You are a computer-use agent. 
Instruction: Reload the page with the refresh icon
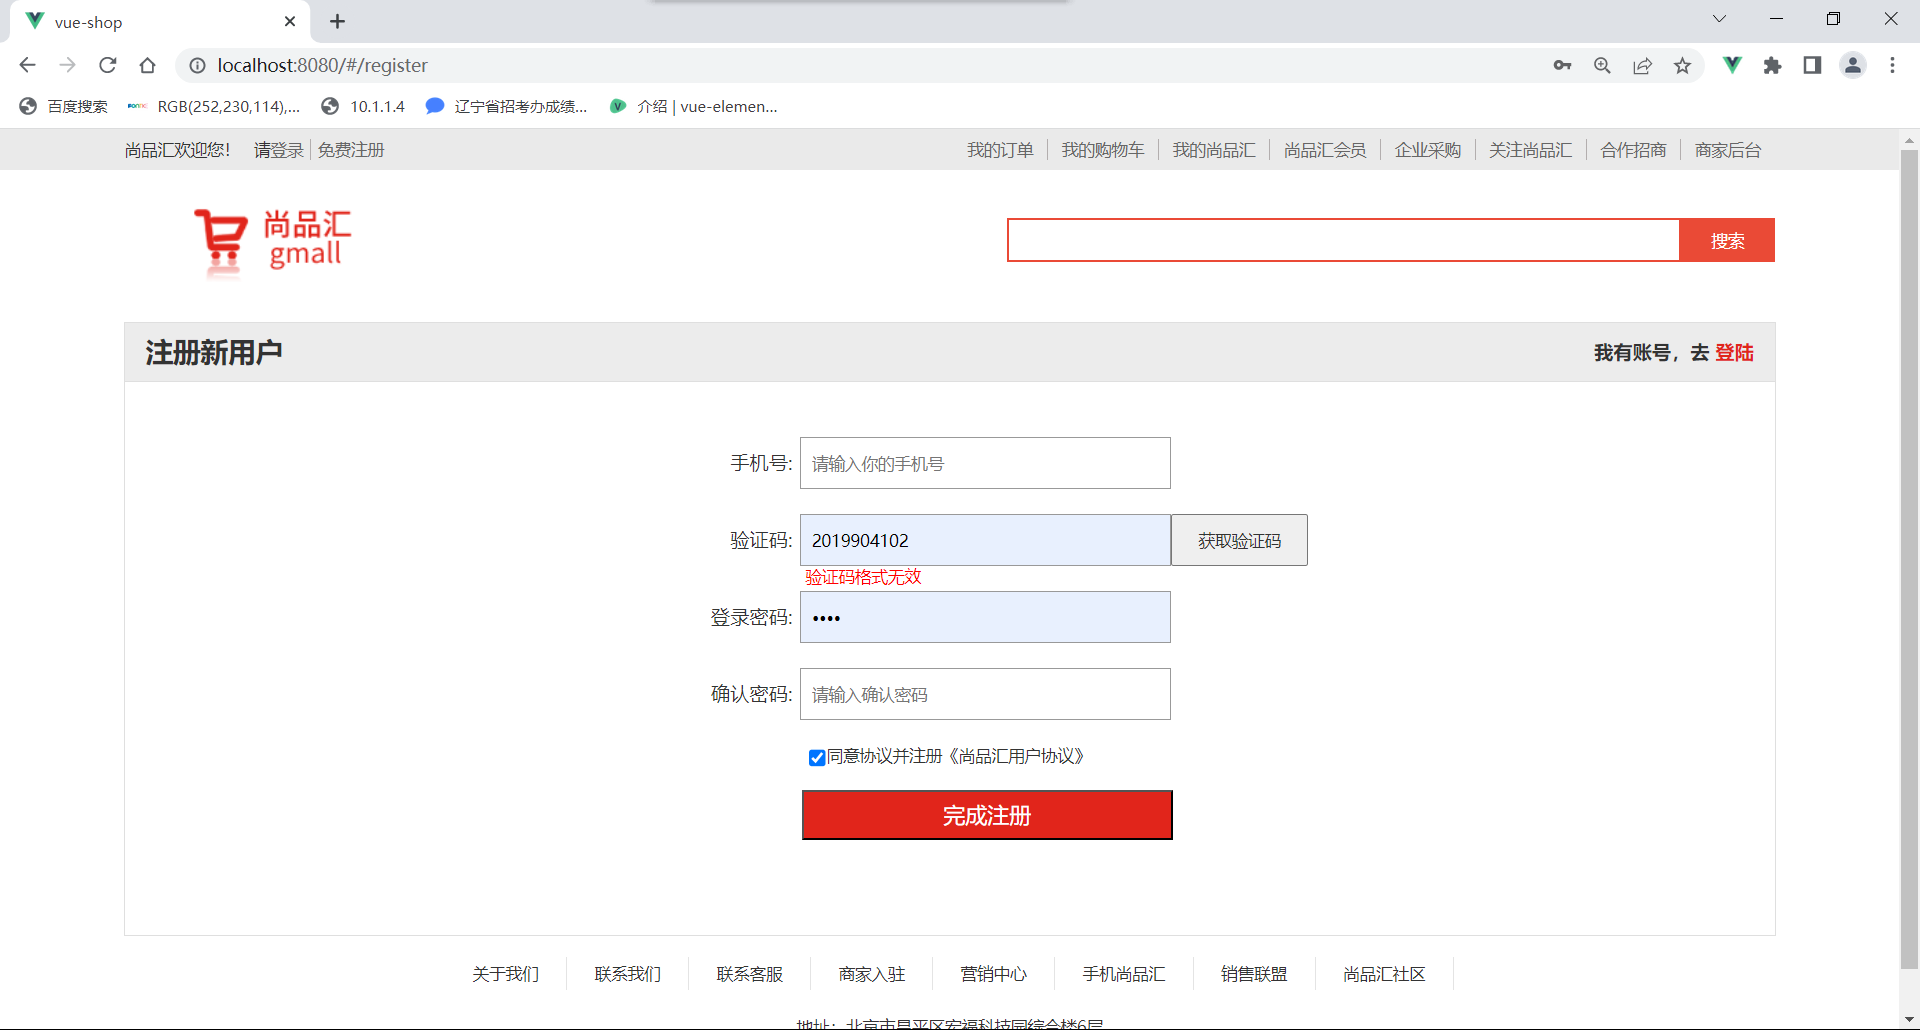pos(108,65)
